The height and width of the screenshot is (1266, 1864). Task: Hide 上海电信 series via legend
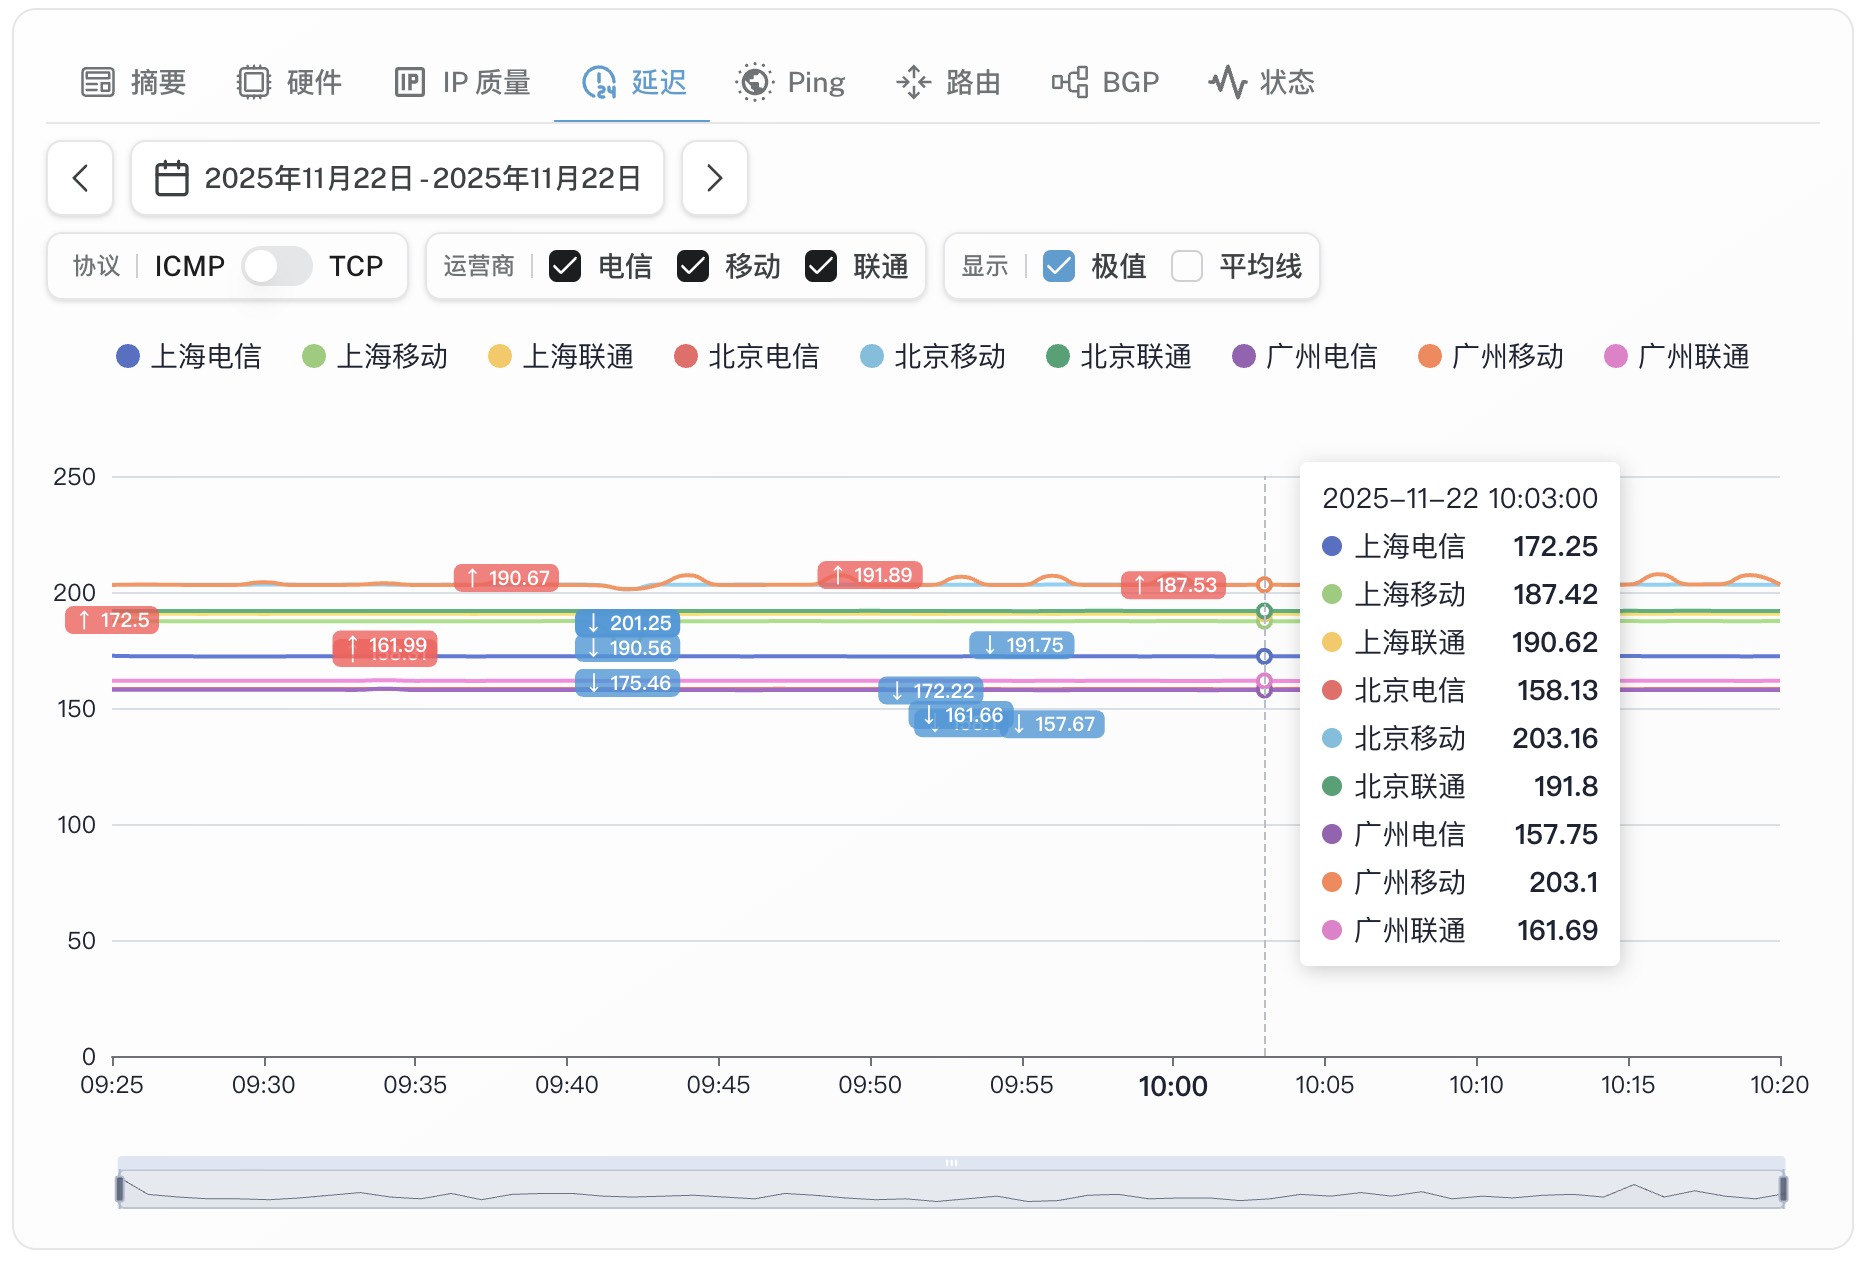[189, 357]
